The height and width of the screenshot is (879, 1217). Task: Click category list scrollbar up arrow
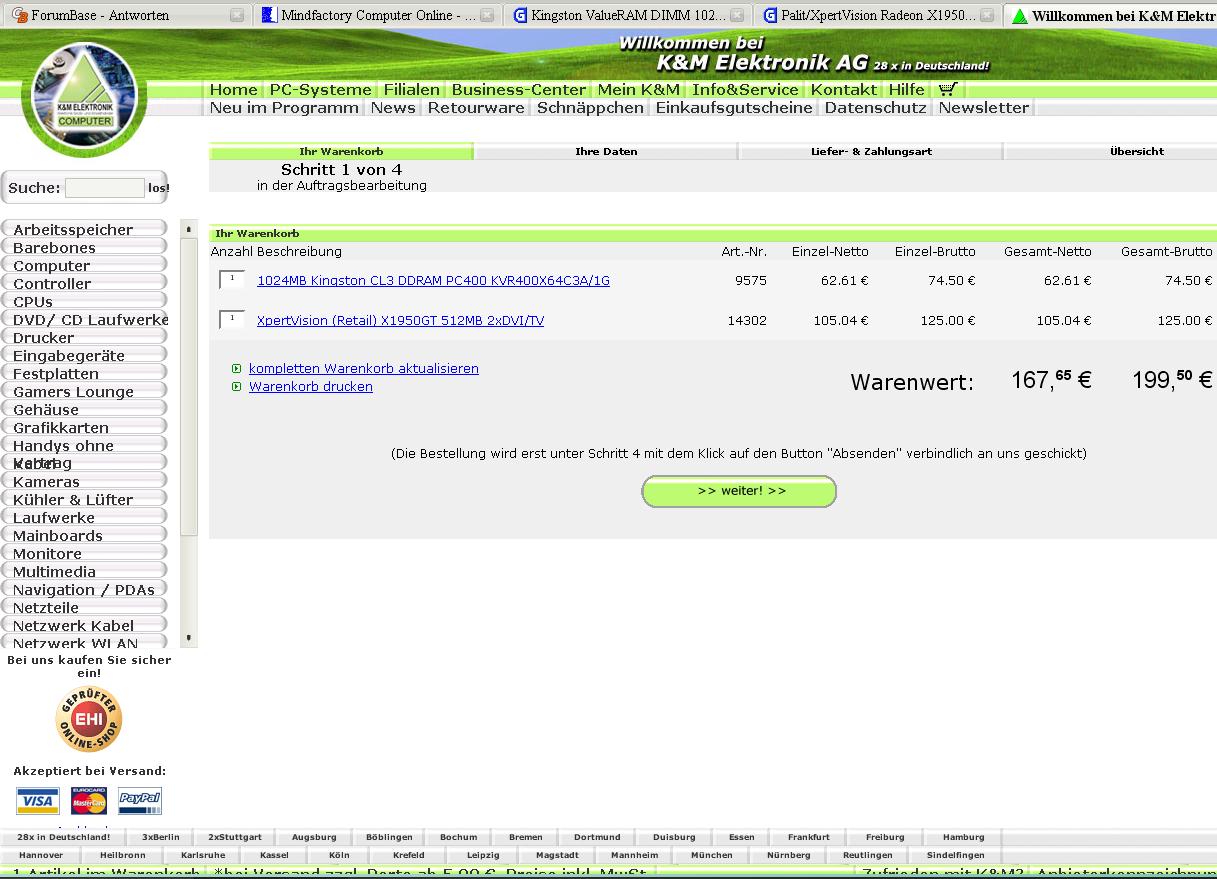coord(188,230)
